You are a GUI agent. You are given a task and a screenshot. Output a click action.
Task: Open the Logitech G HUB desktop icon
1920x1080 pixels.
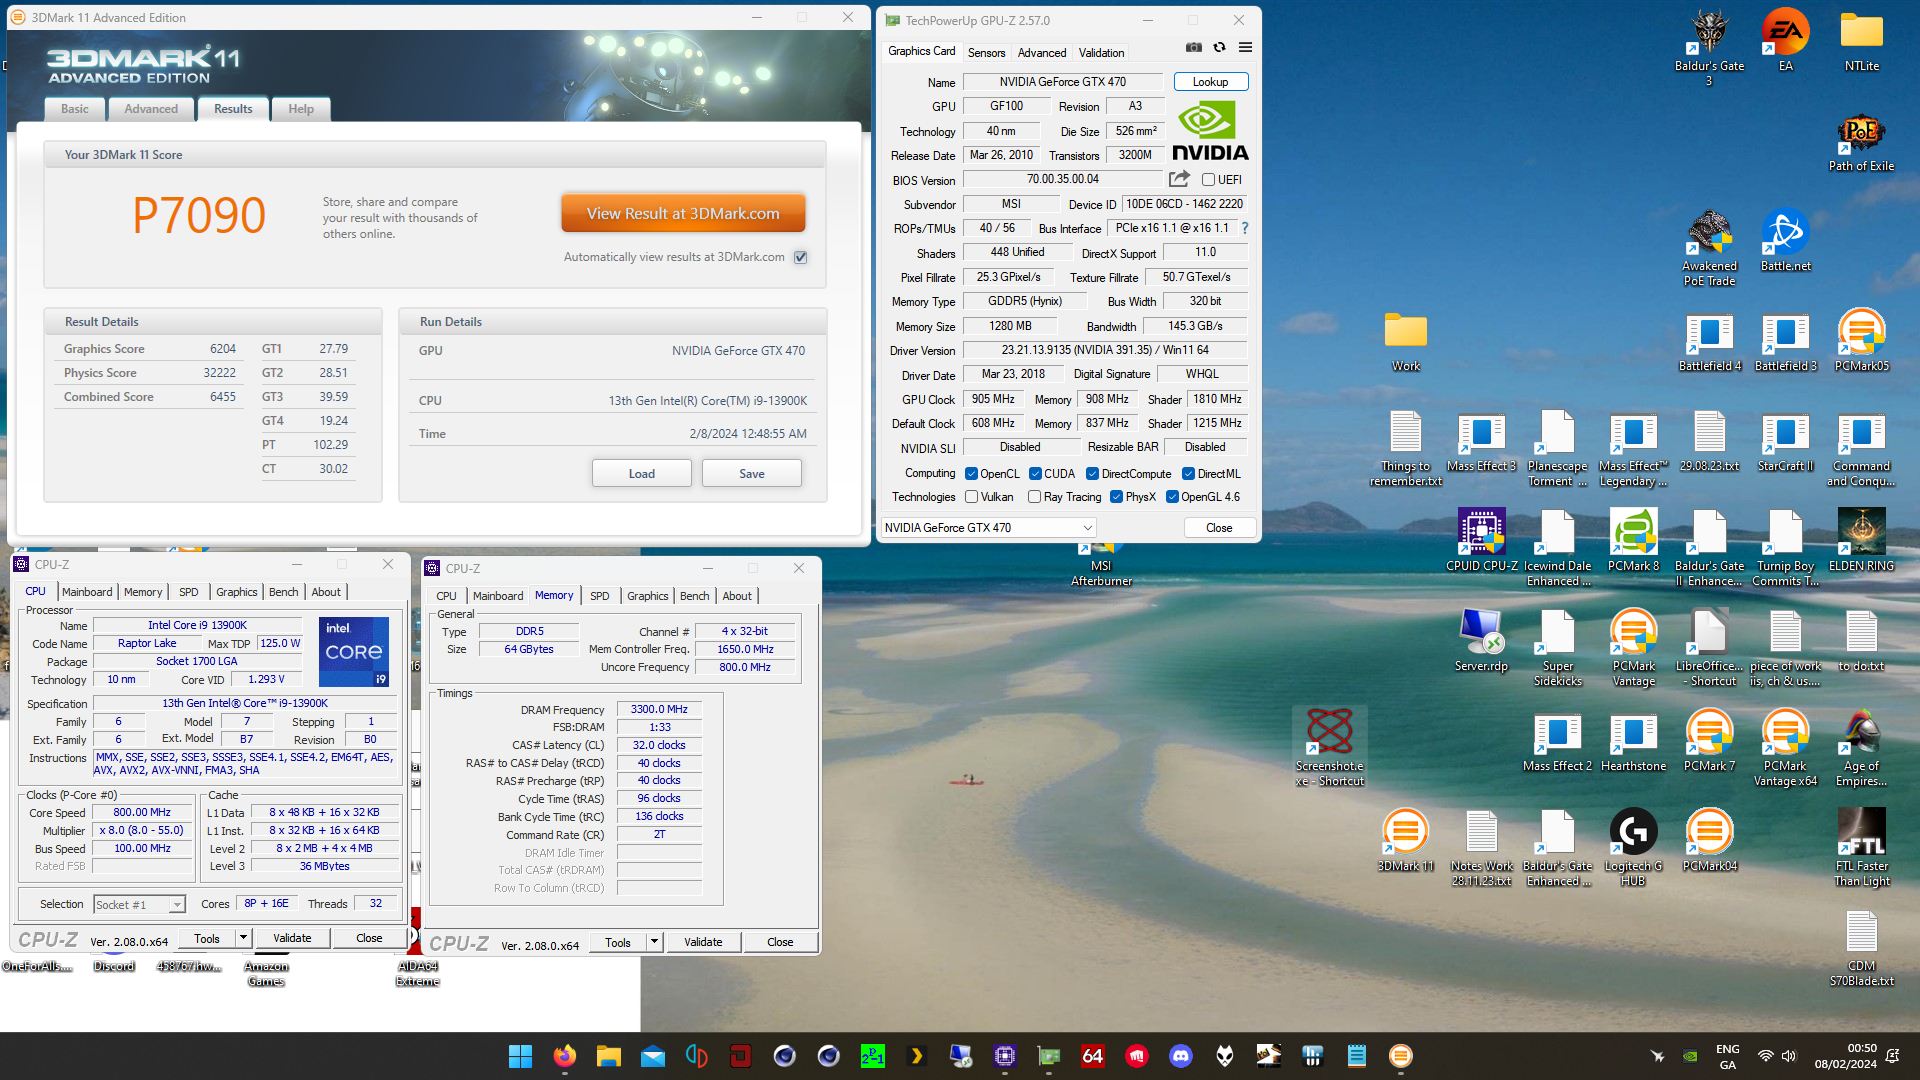pyautogui.click(x=1633, y=847)
